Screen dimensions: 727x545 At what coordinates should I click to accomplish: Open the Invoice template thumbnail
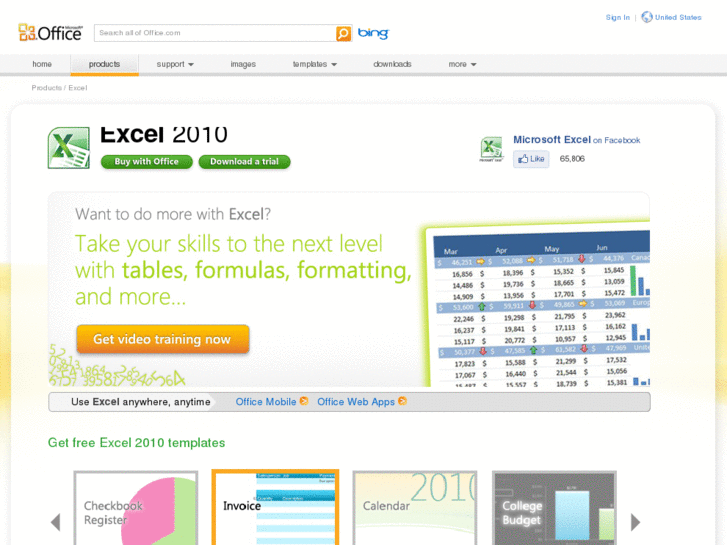[275, 507]
